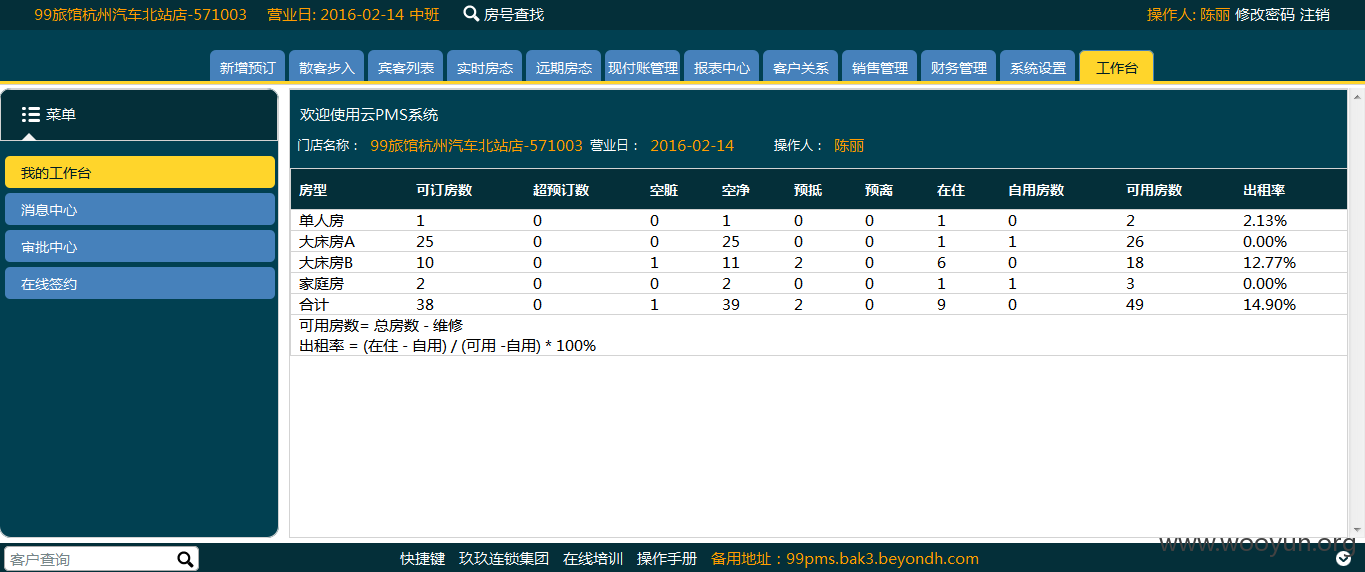Click the 修改密码 link
This screenshot has height=572, width=1365.
1265,14
